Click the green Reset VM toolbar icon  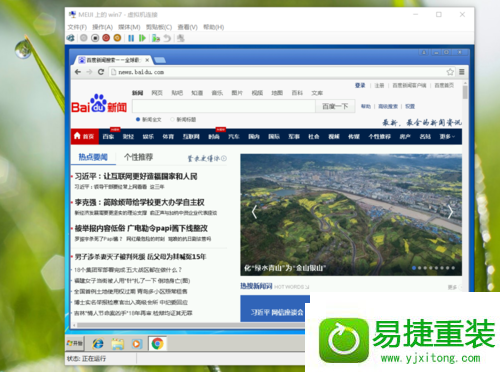click(142, 38)
